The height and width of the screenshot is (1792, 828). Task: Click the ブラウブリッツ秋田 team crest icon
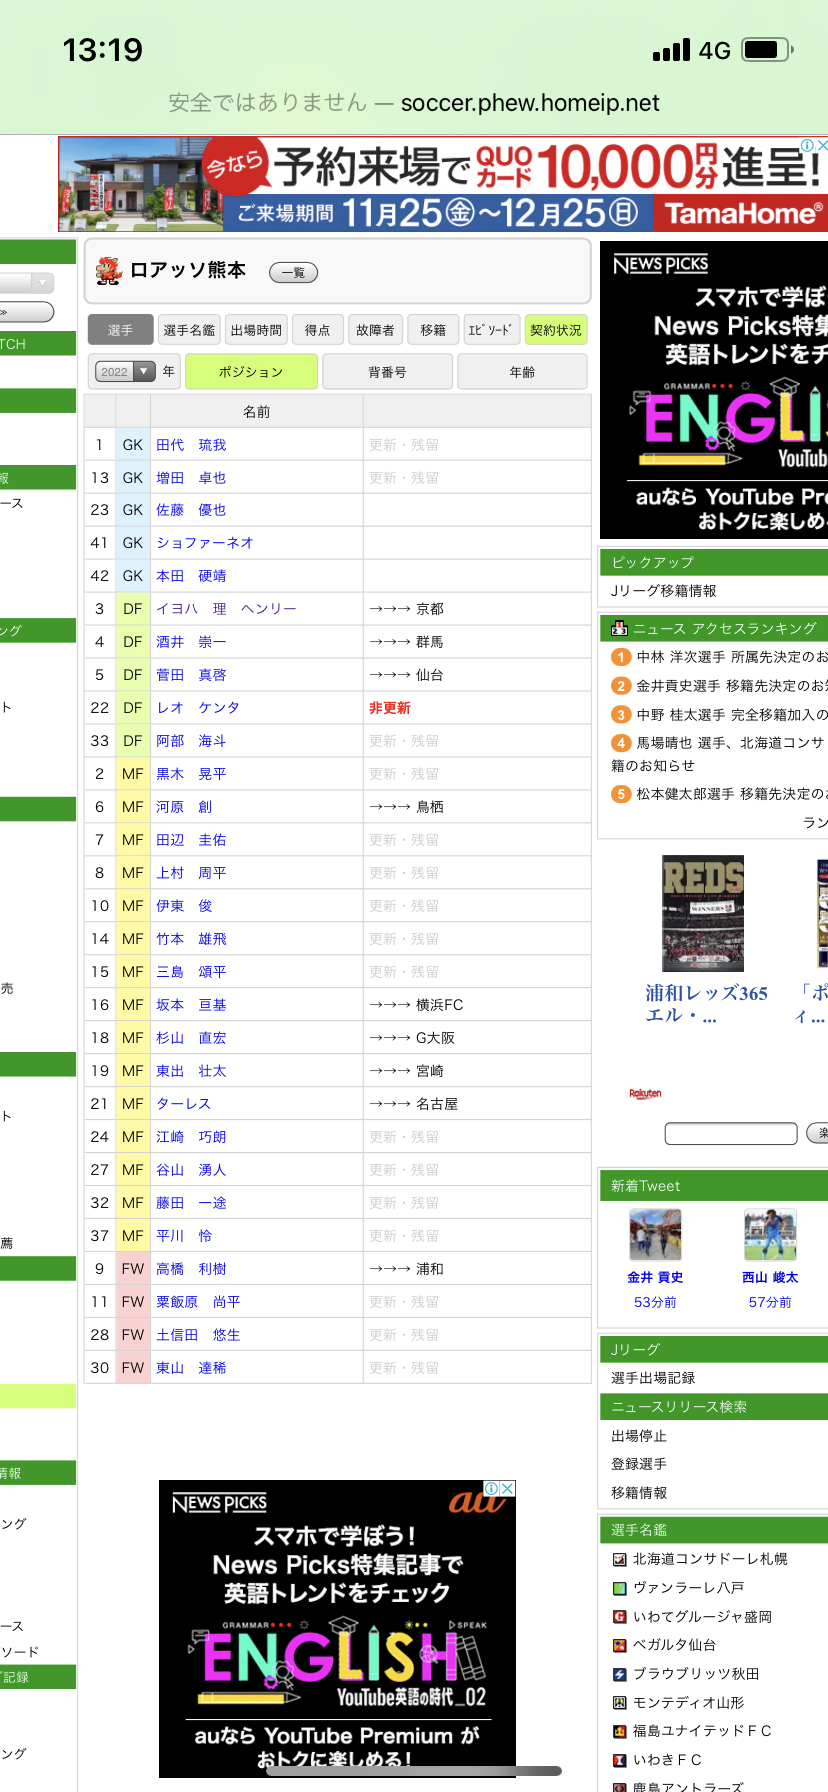click(x=619, y=1674)
